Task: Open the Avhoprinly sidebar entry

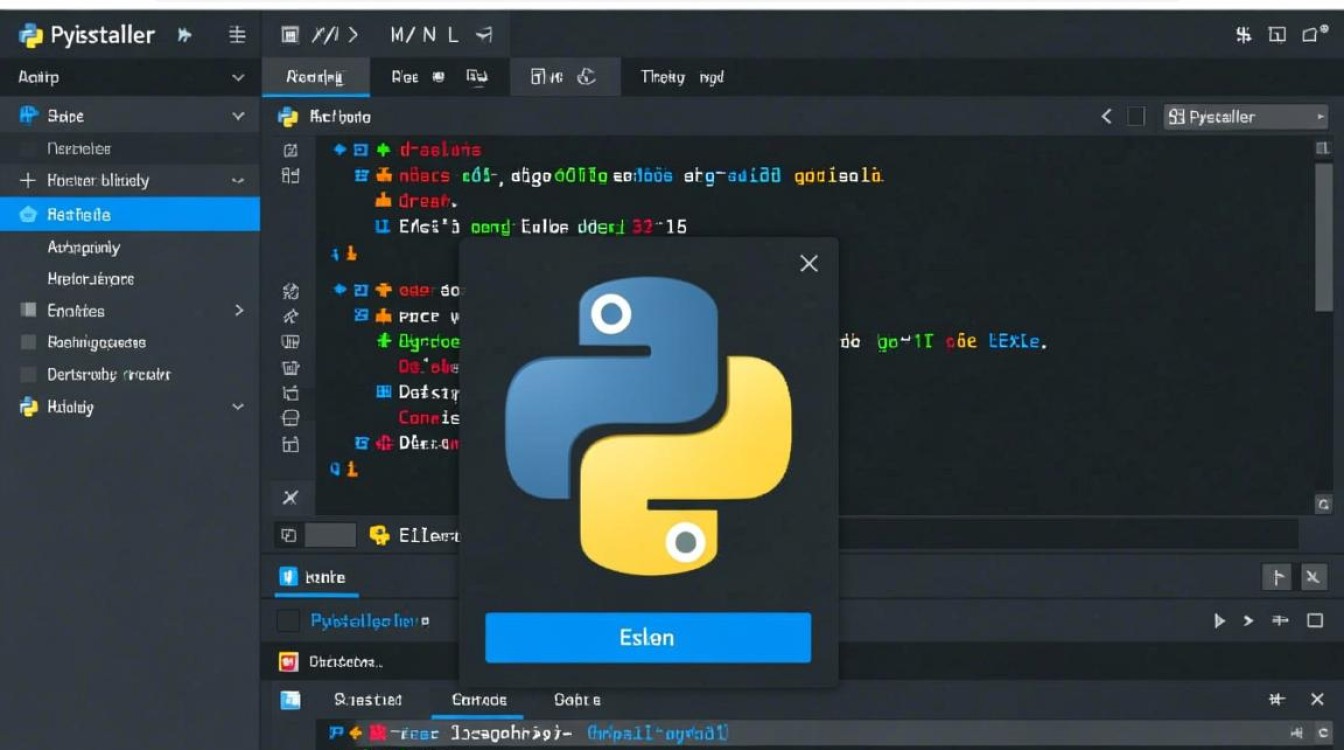Action: (x=83, y=247)
